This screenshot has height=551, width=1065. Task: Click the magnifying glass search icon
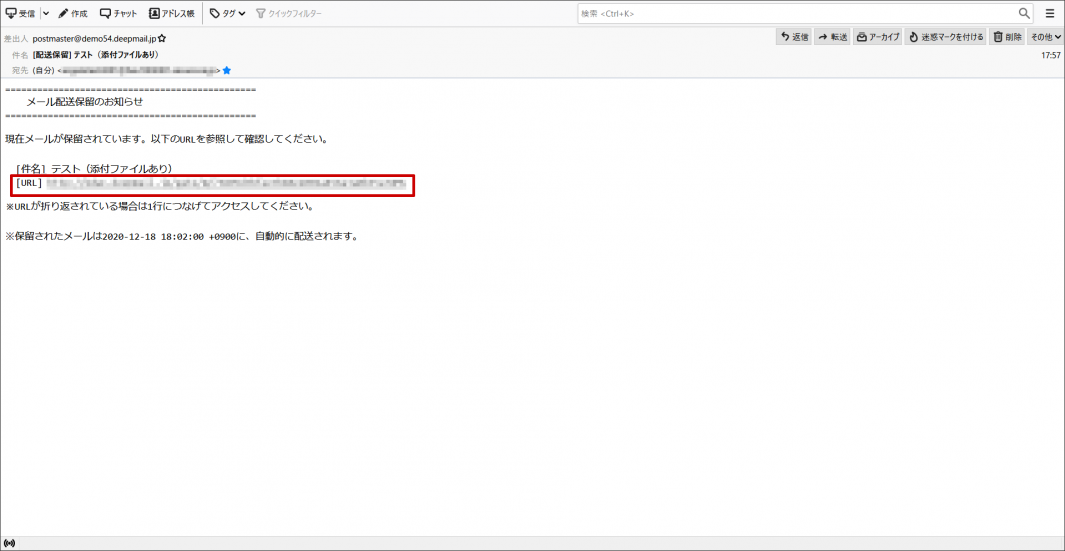(x=1024, y=13)
